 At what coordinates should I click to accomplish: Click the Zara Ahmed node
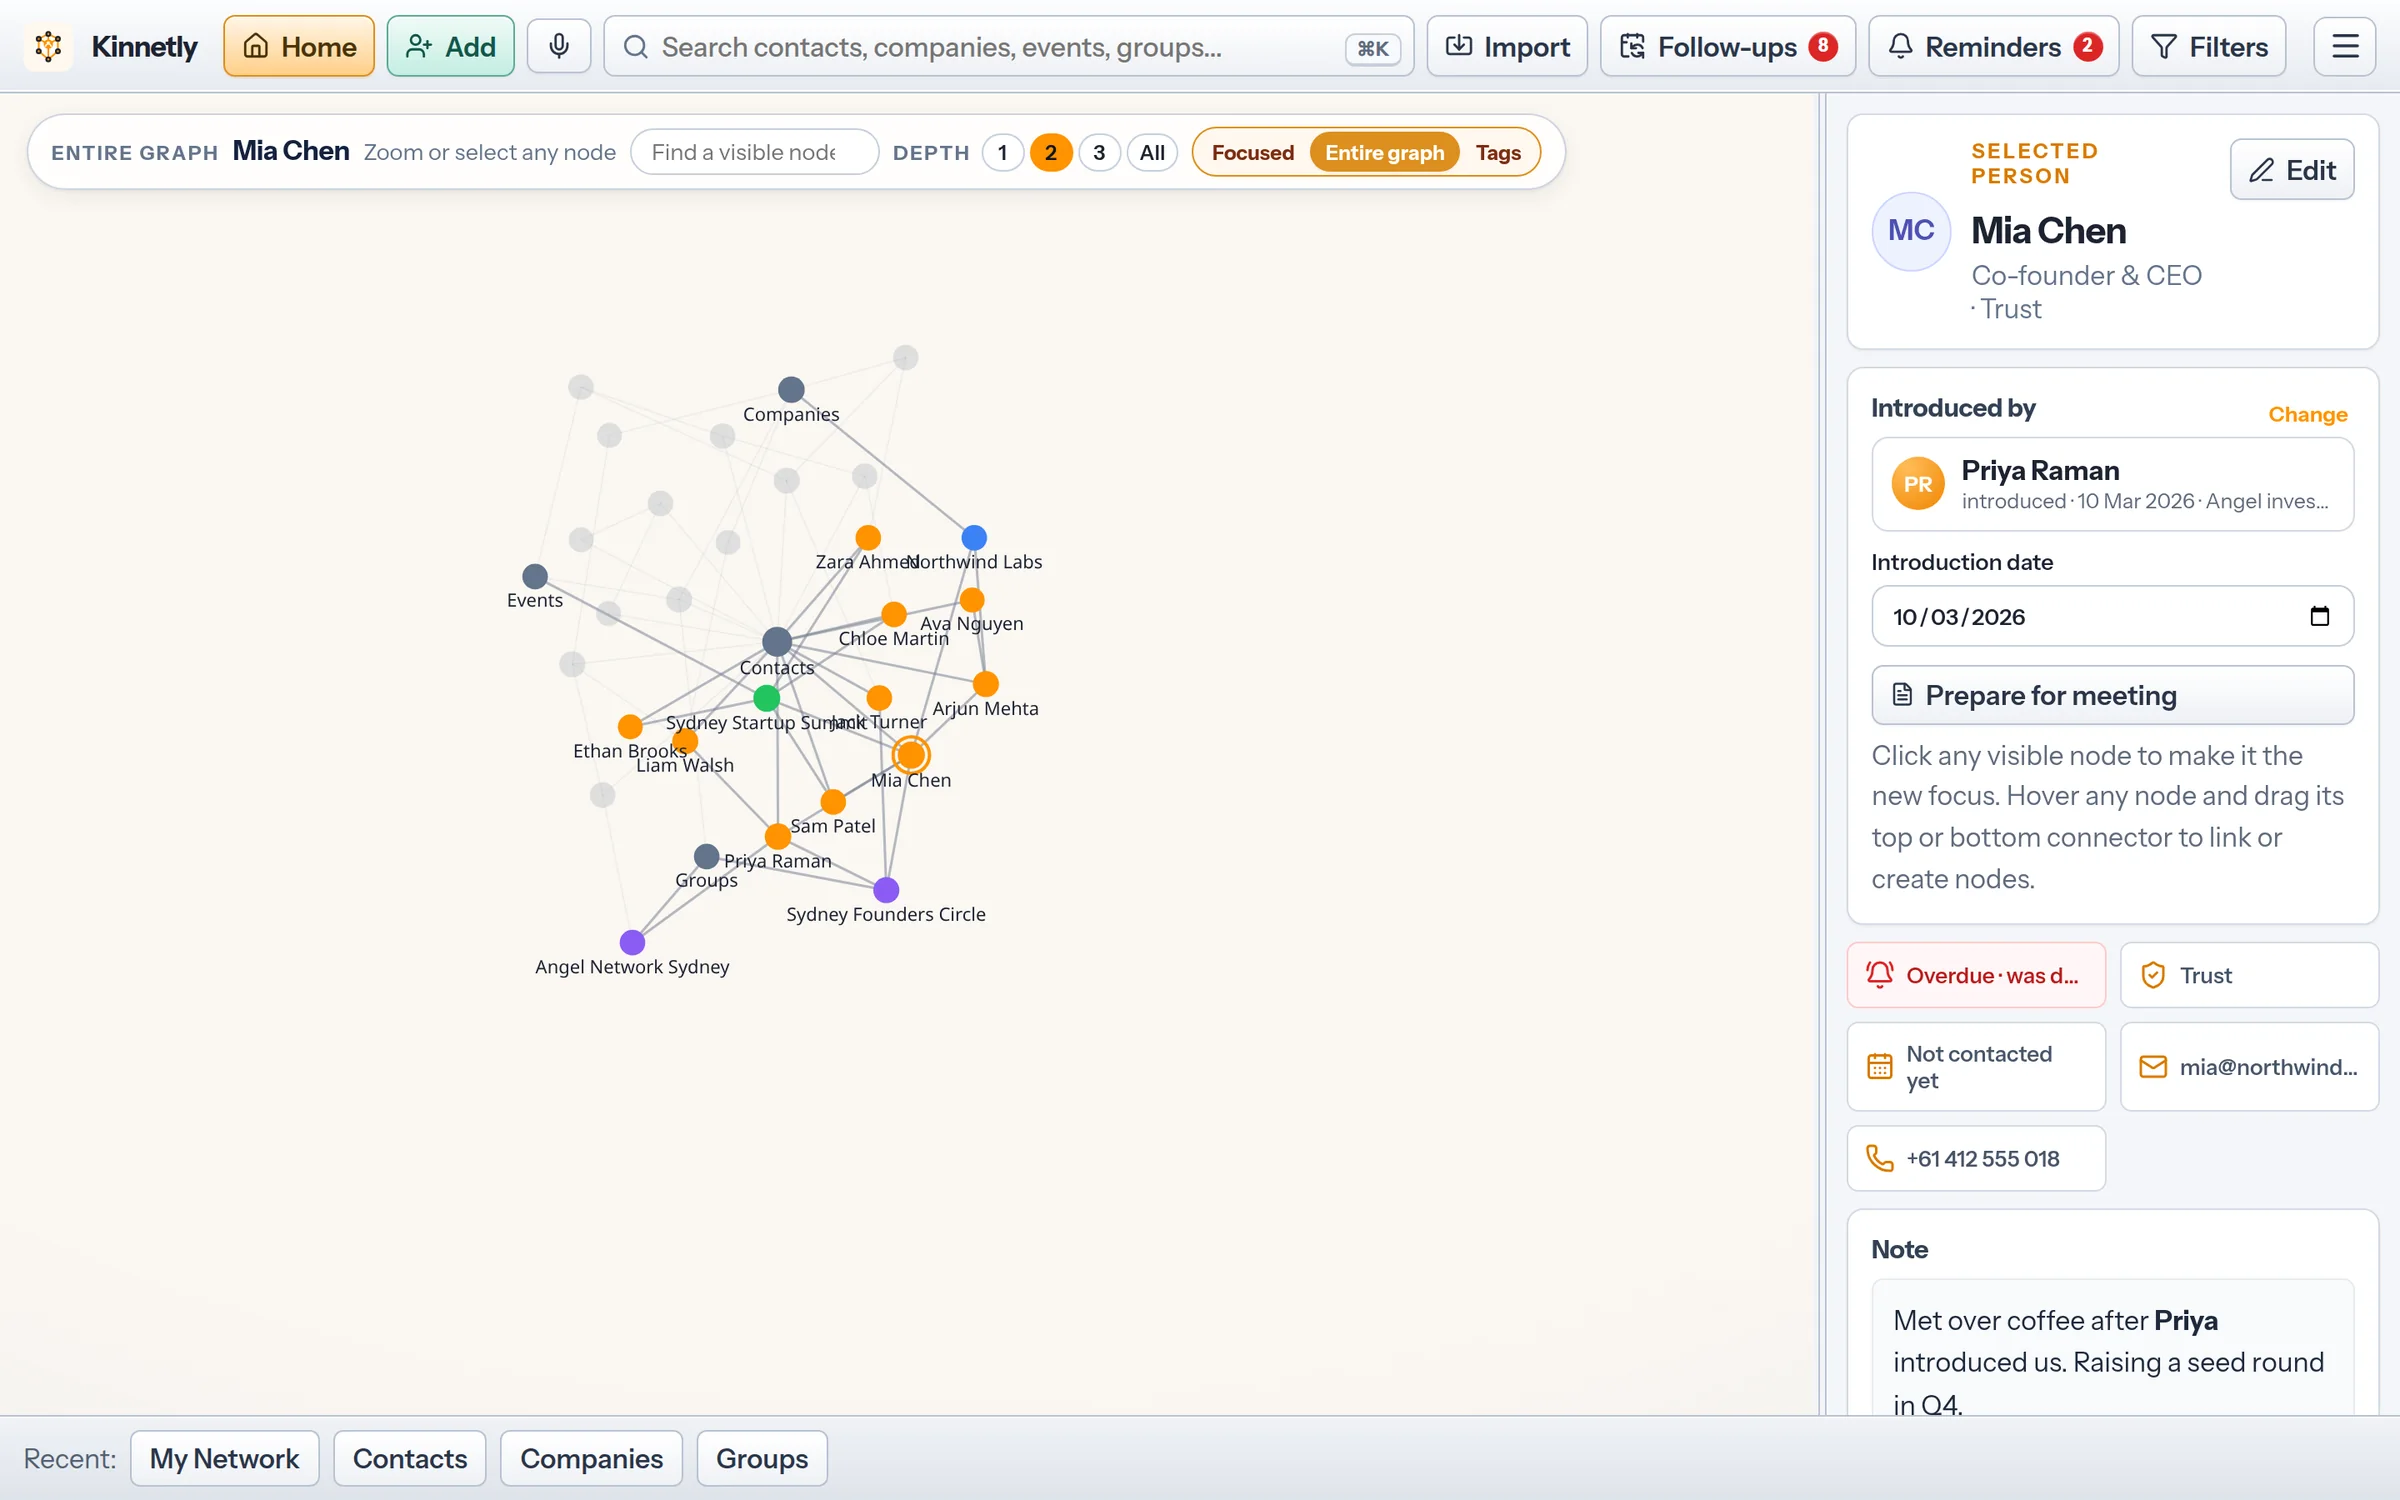click(868, 538)
